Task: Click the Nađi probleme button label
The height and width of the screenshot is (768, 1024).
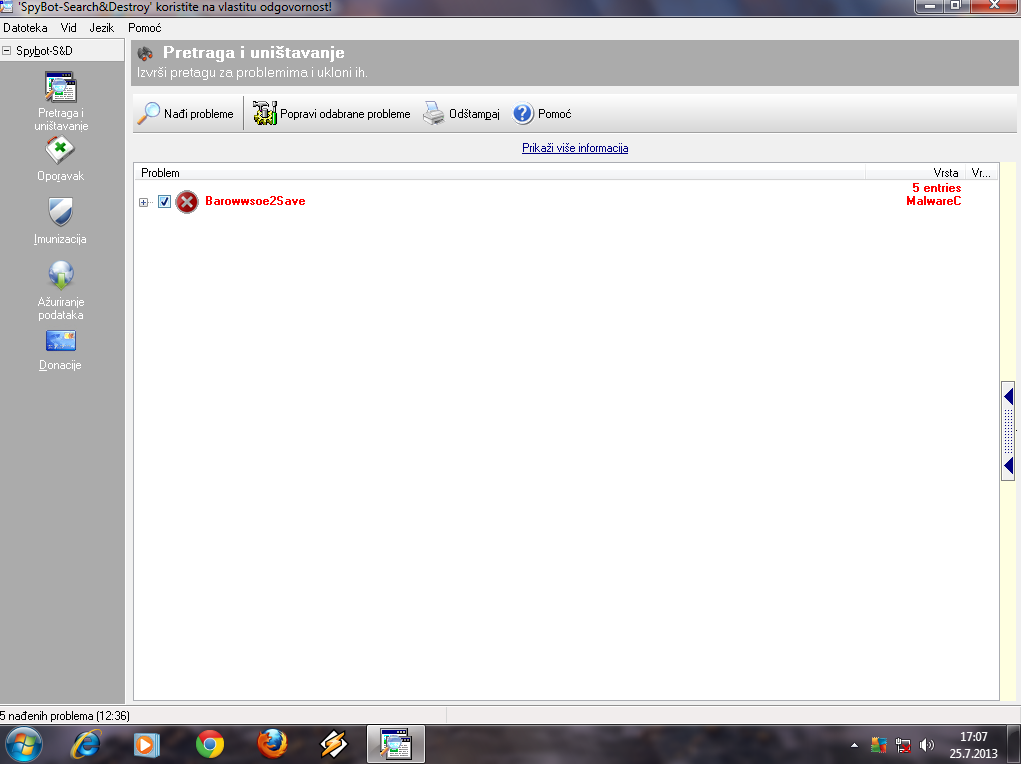Action: tap(199, 114)
